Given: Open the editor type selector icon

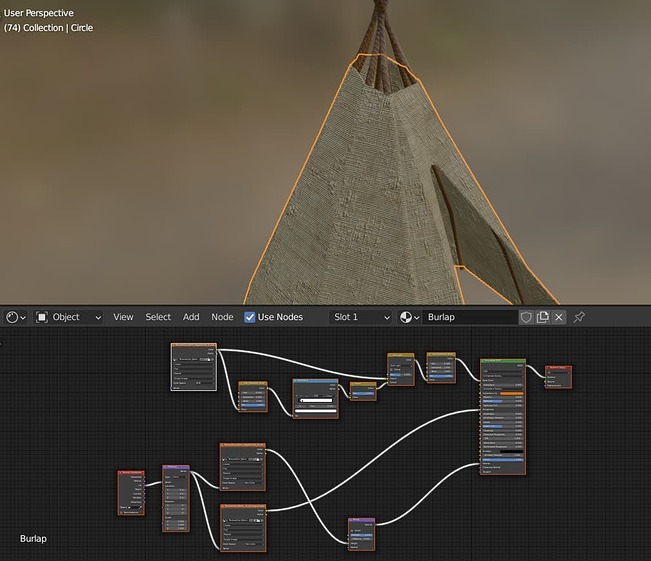Looking at the screenshot, I should pyautogui.click(x=12, y=317).
